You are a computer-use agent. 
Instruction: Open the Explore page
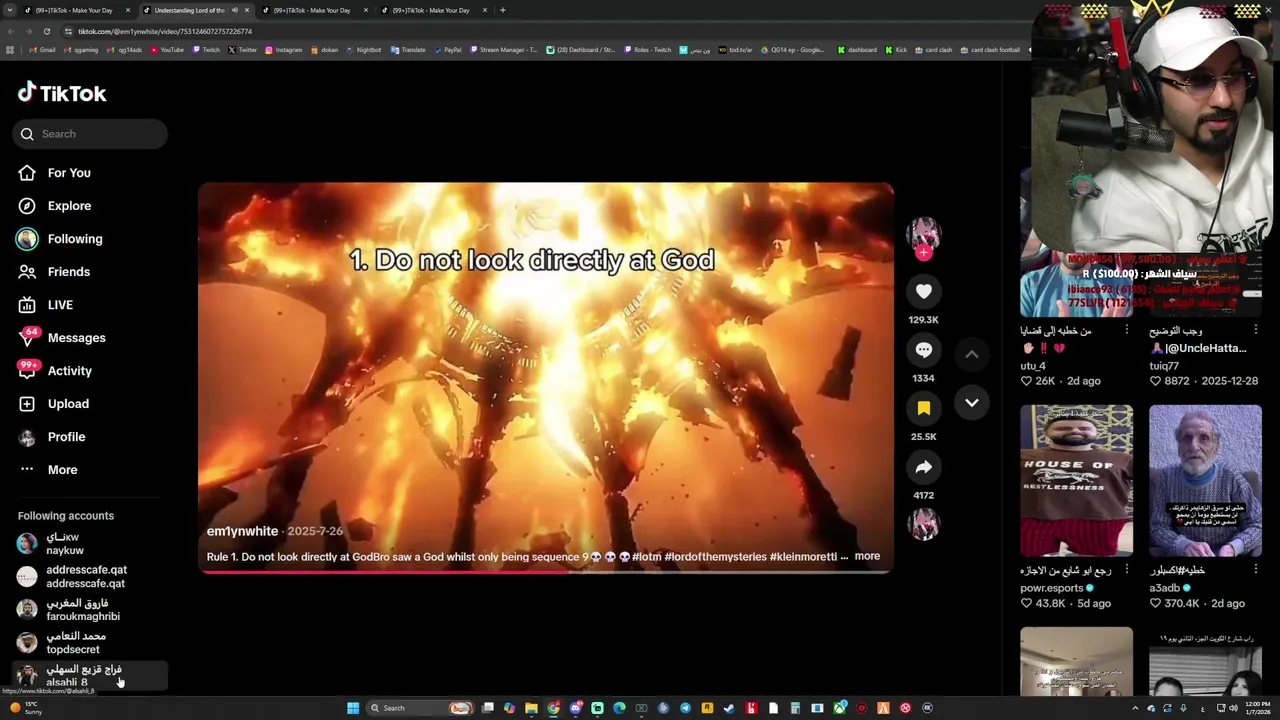point(69,206)
